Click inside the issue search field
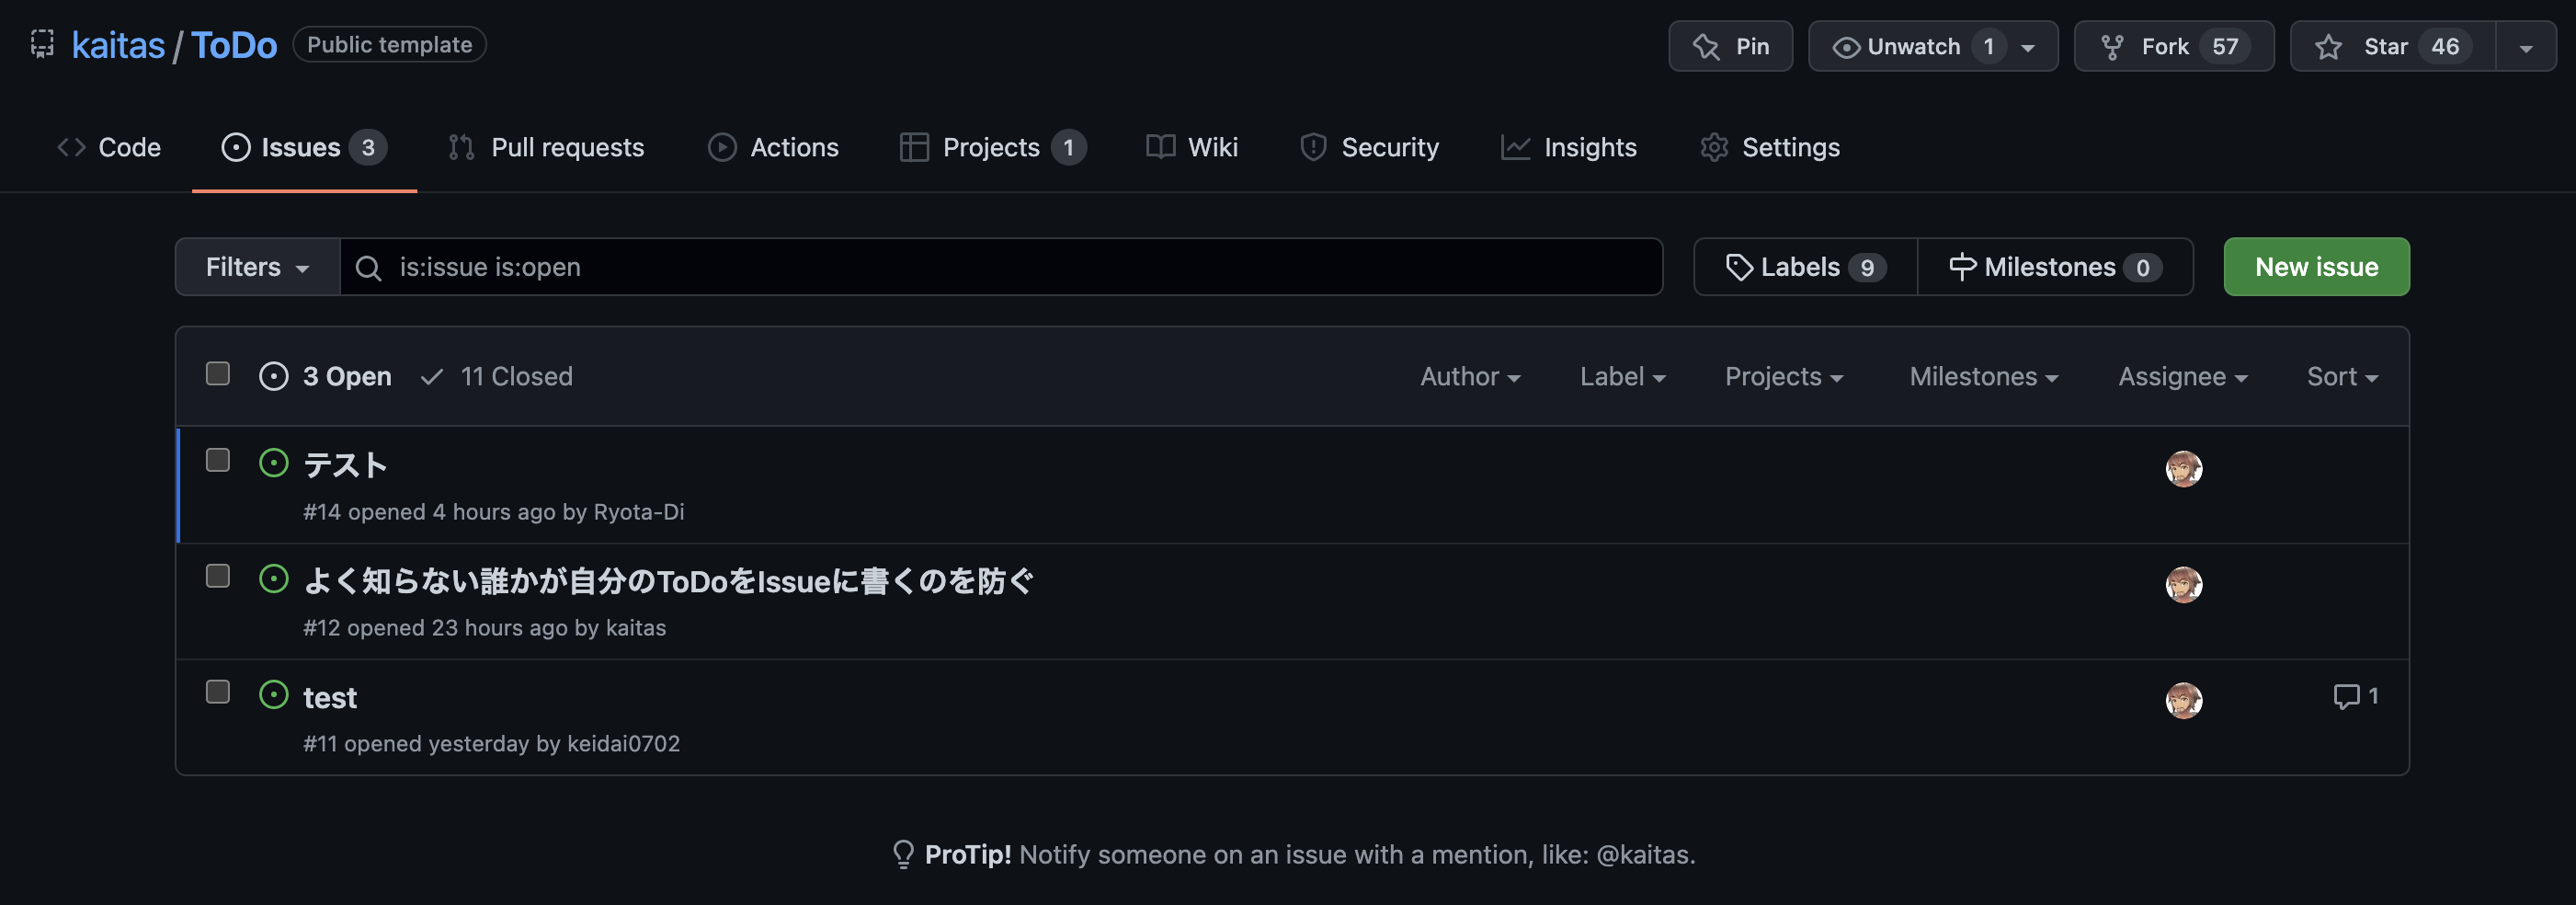The height and width of the screenshot is (905, 2576). point(900,266)
